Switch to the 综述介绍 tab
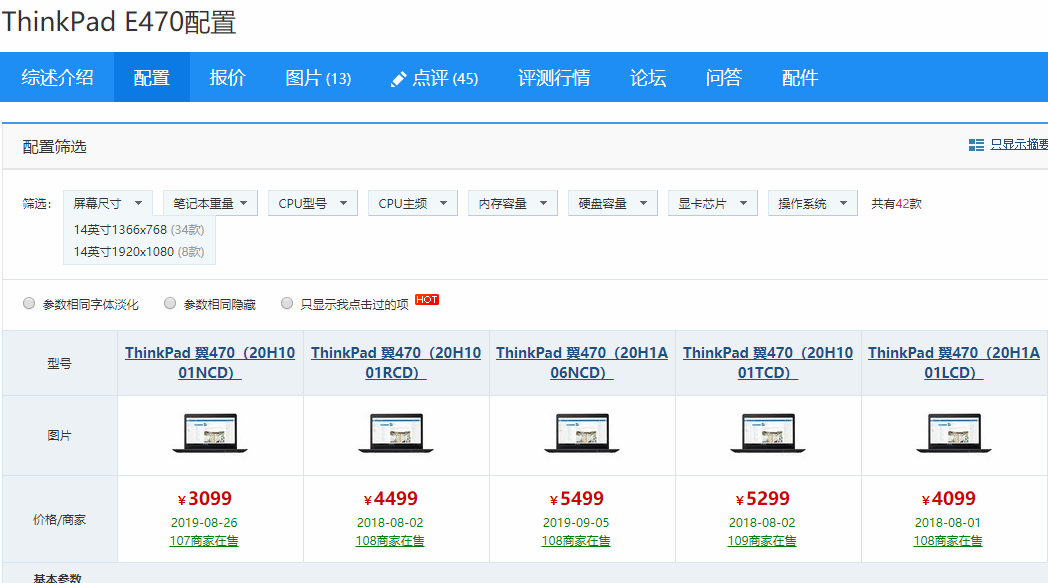 tap(57, 77)
